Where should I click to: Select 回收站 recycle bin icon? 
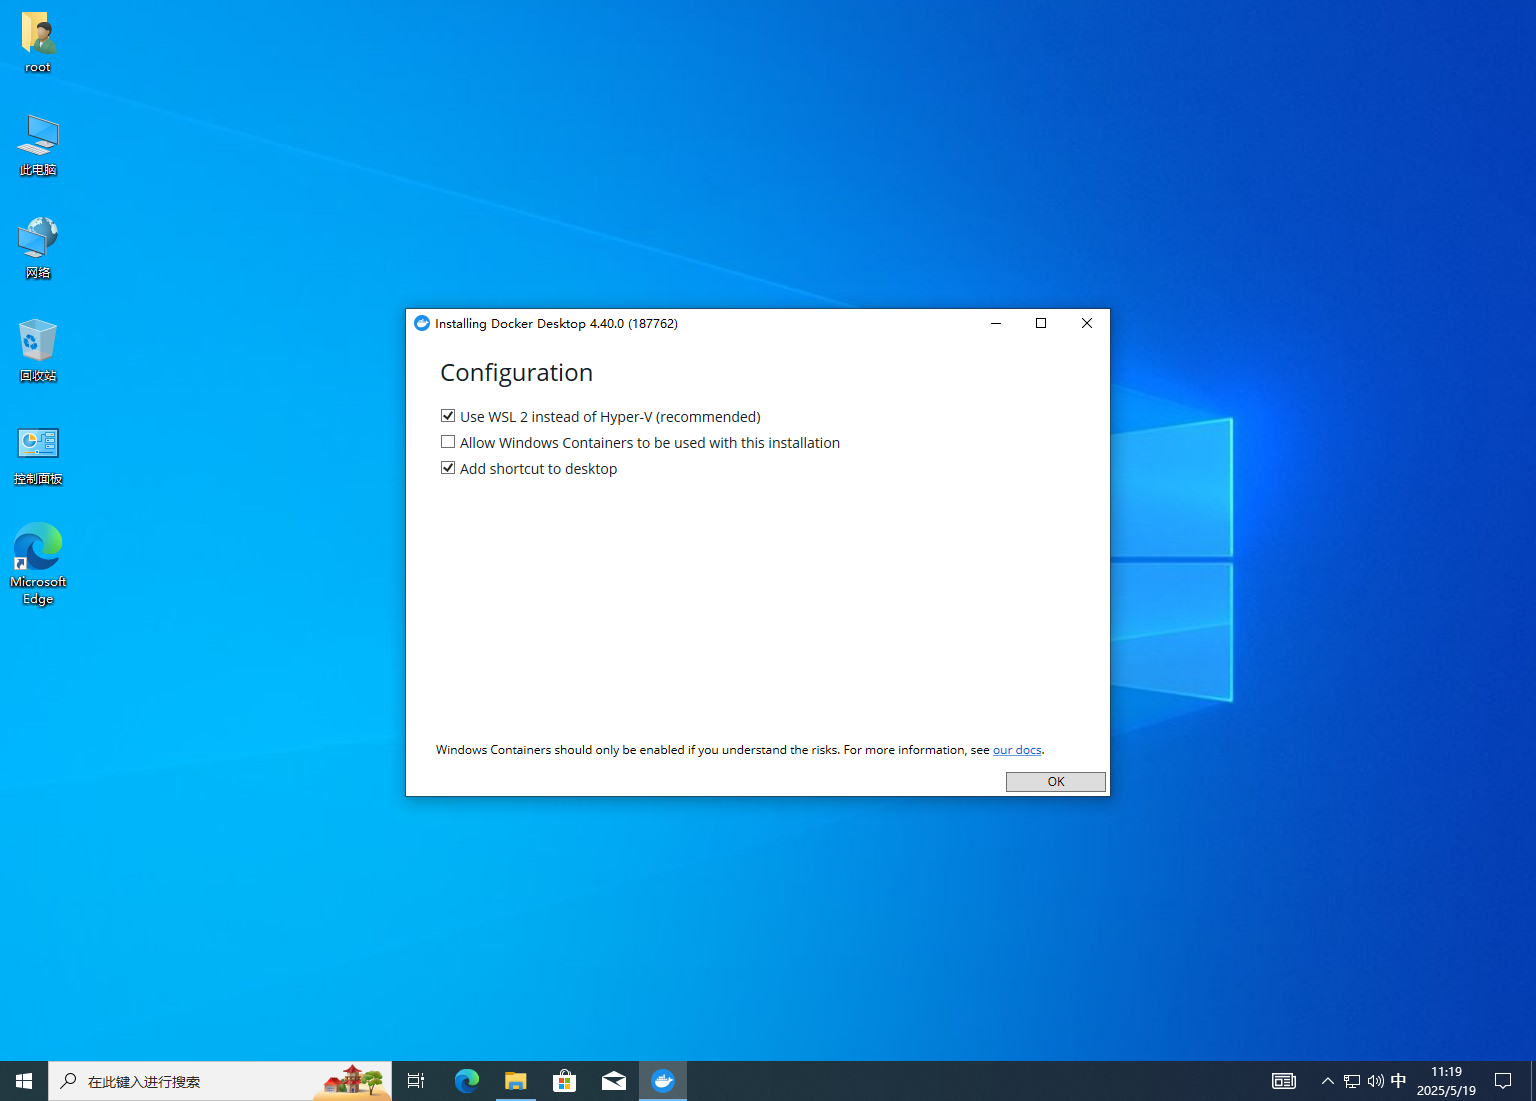pos(38,351)
